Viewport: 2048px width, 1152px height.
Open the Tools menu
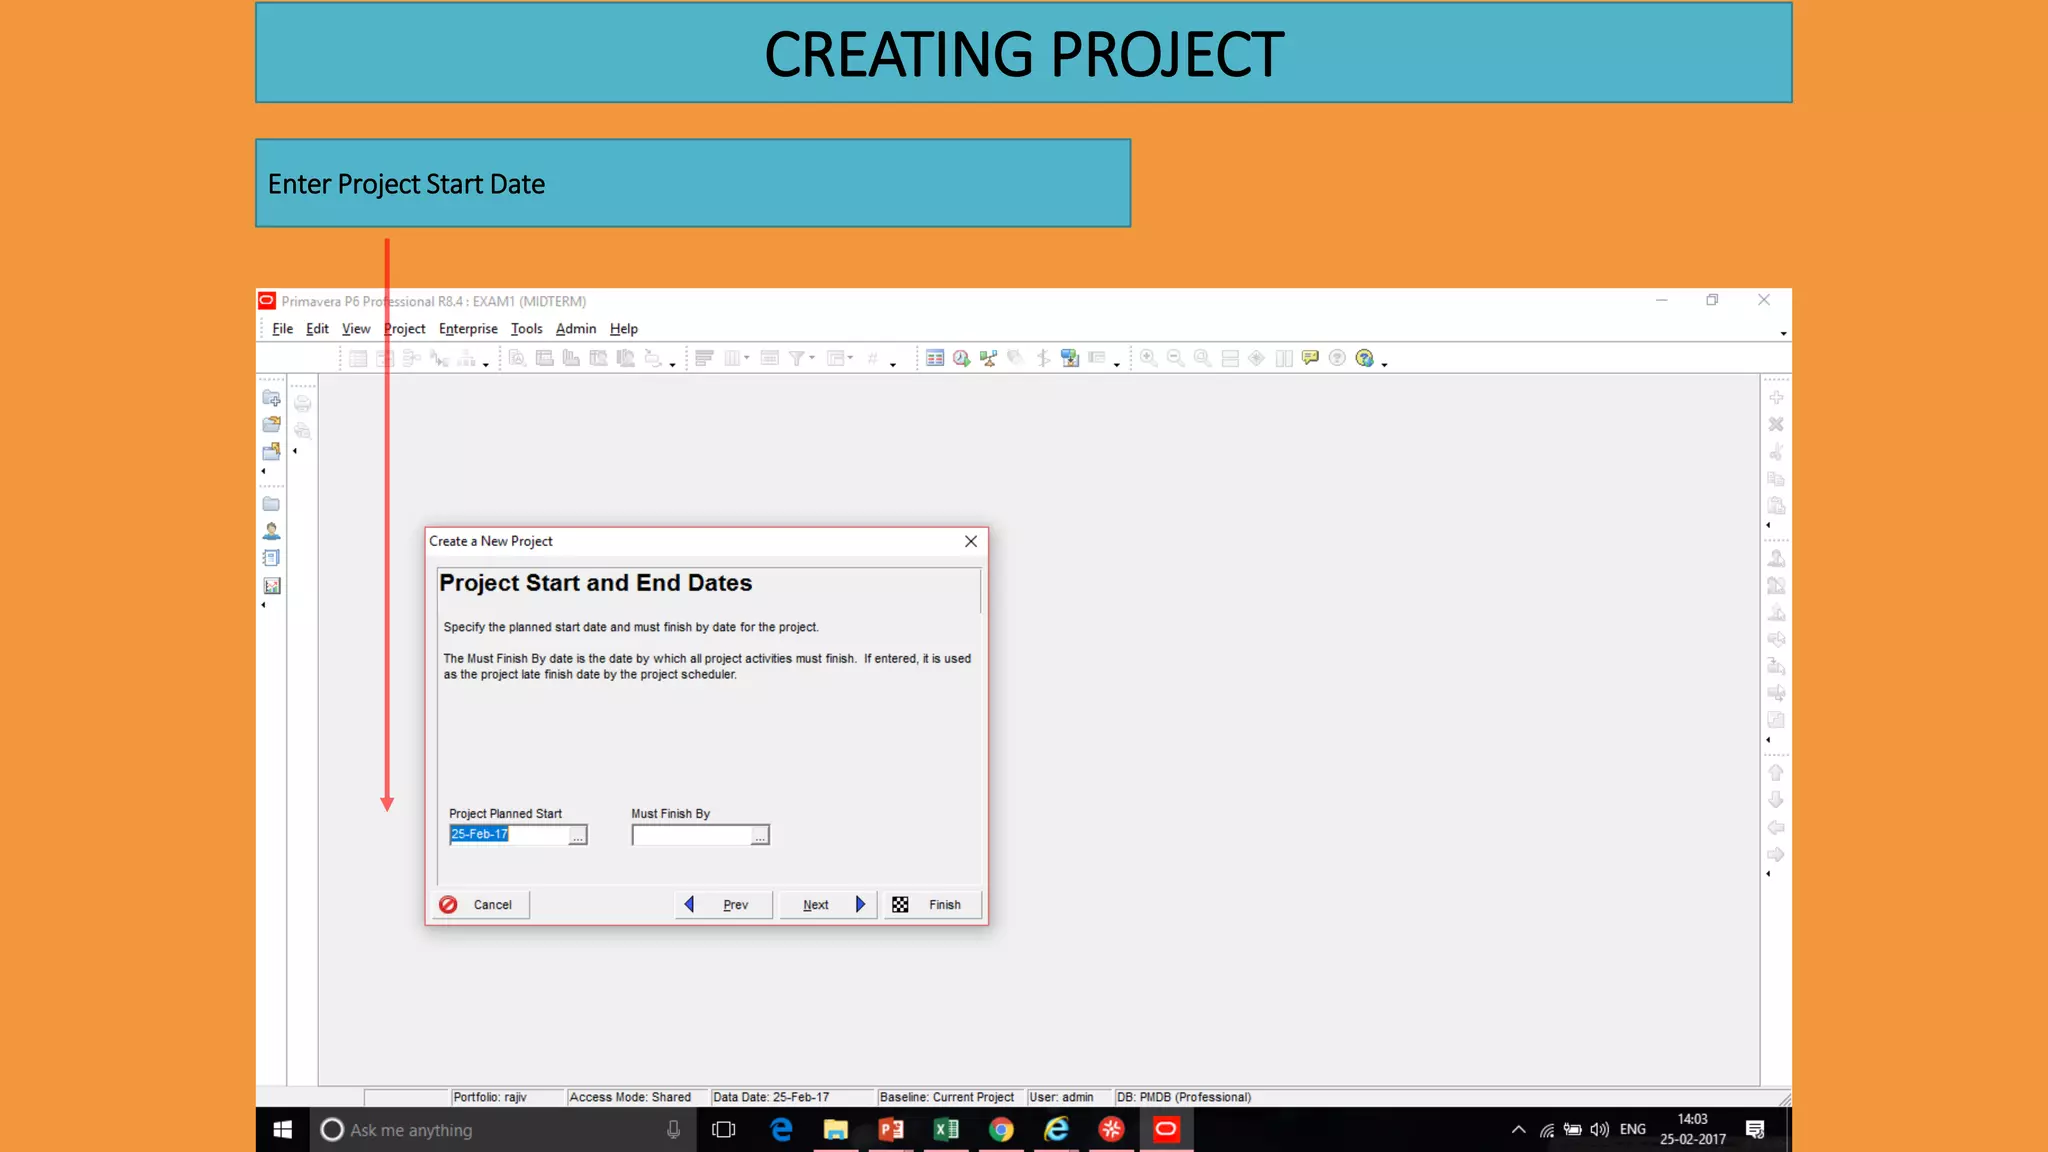(526, 329)
